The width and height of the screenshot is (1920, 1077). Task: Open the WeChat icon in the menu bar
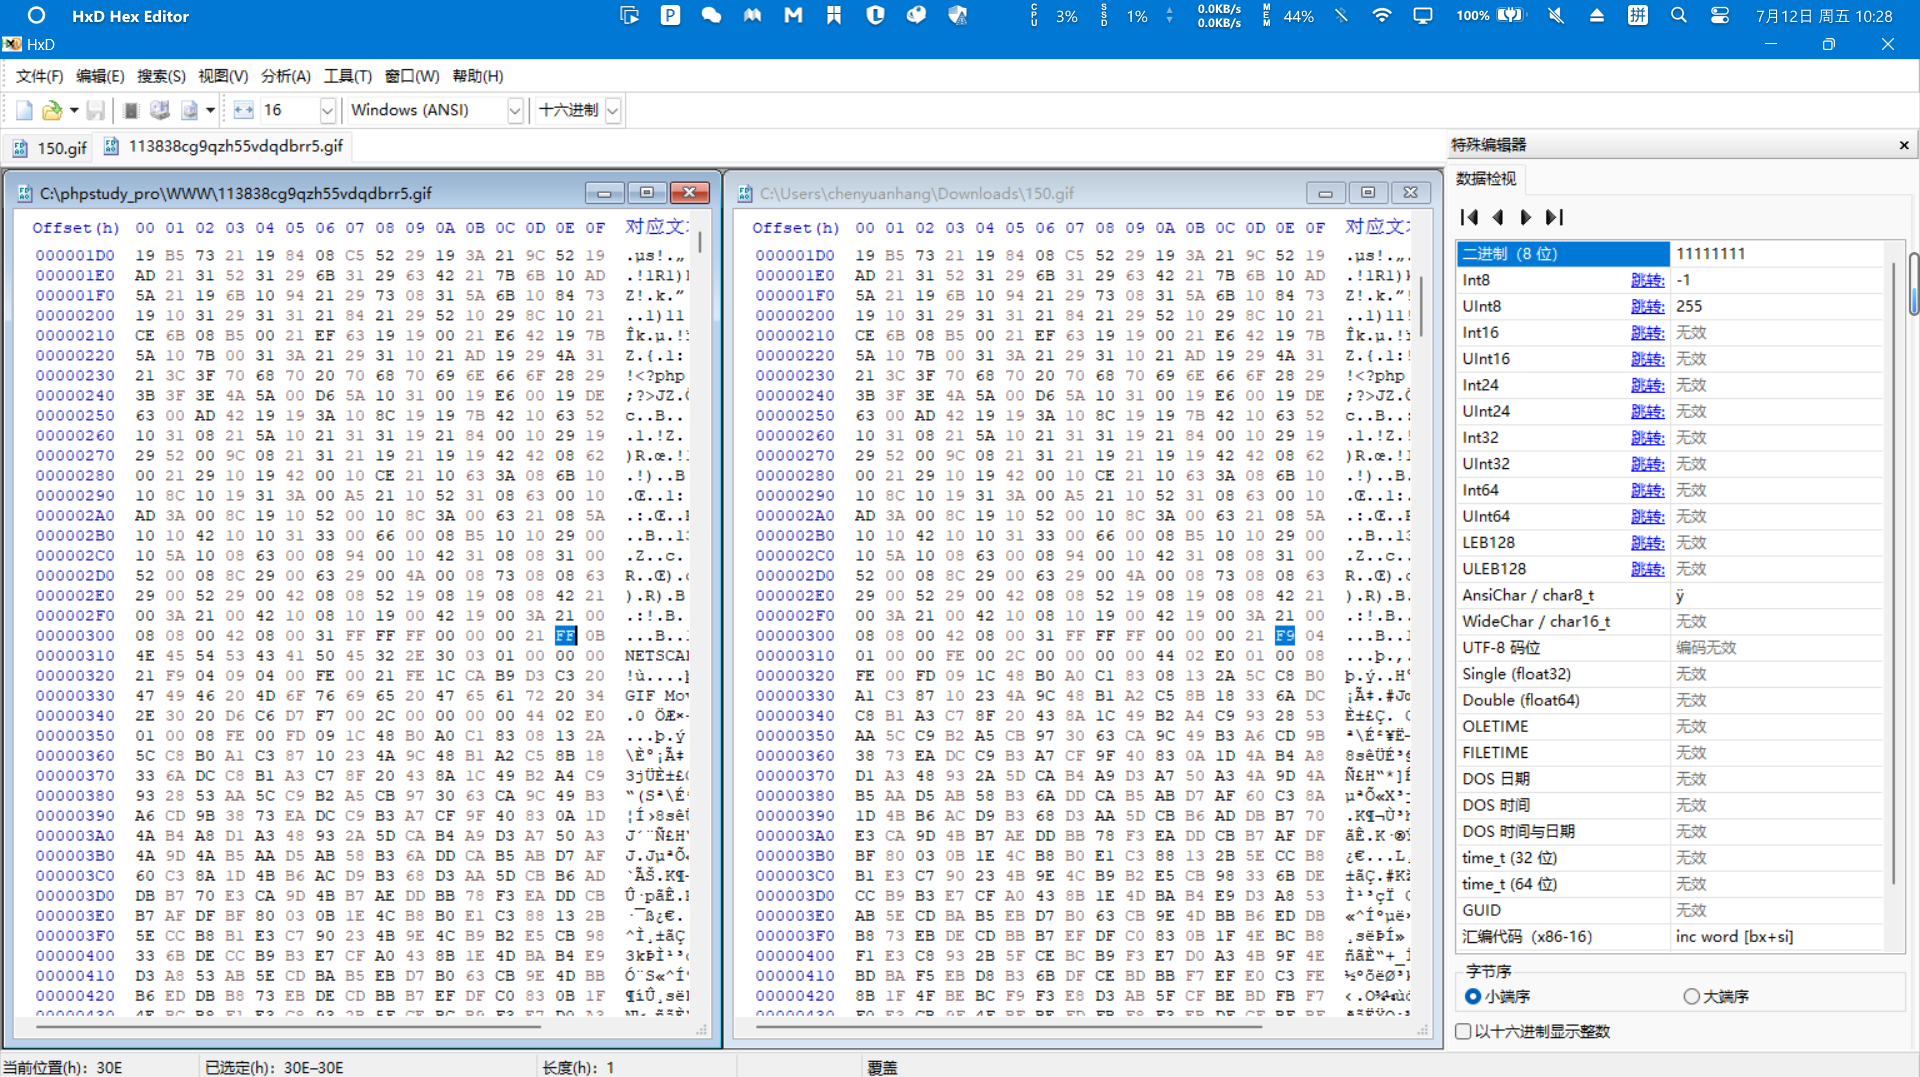pos(711,16)
